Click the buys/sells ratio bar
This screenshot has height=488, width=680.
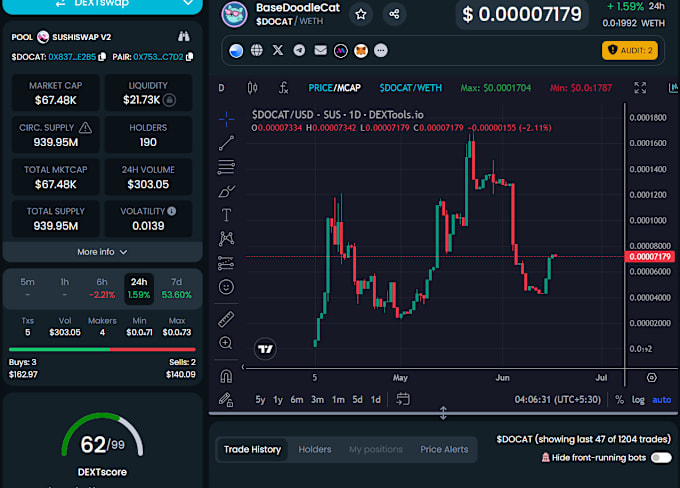click(x=102, y=349)
